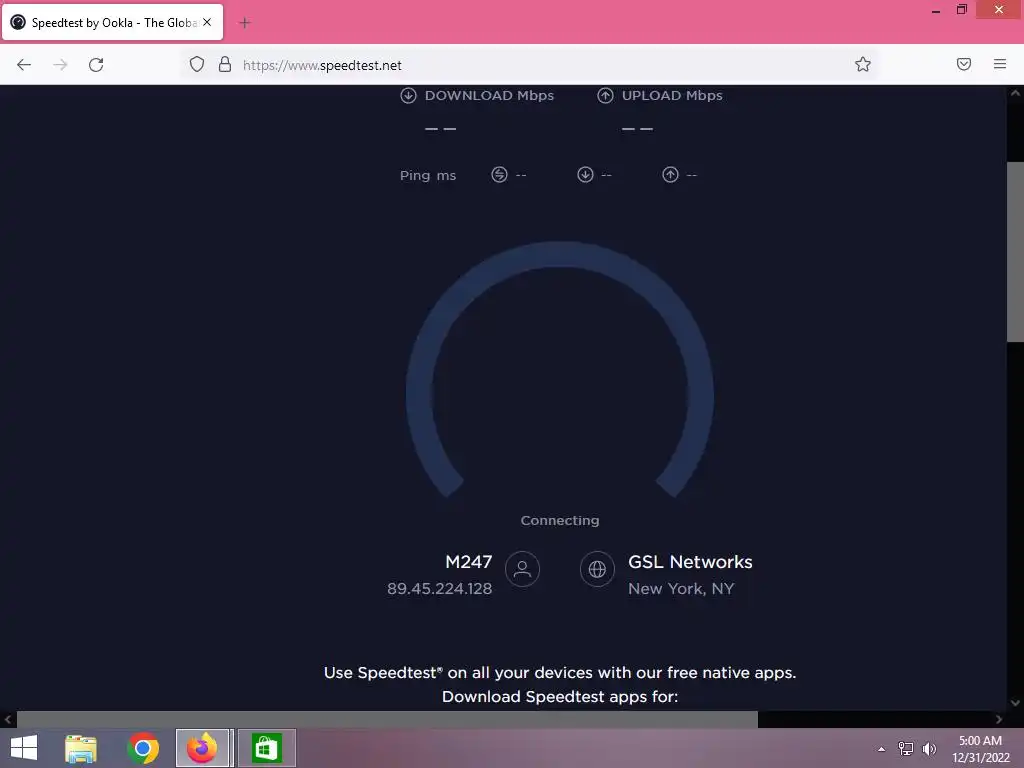Open the Firefox hamburger menu
This screenshot has height=768, width=1024.
[1000, 64]
